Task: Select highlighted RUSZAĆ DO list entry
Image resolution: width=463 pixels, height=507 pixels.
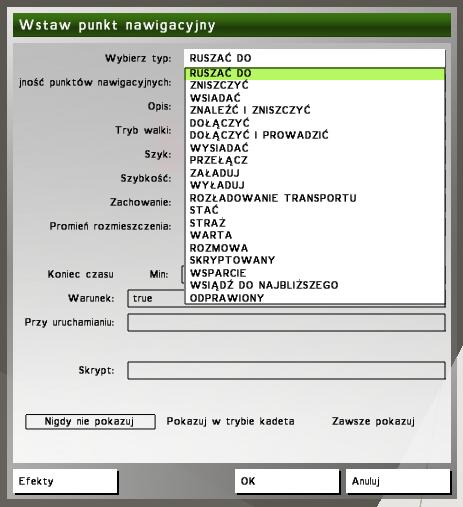Action: point(314,74)
